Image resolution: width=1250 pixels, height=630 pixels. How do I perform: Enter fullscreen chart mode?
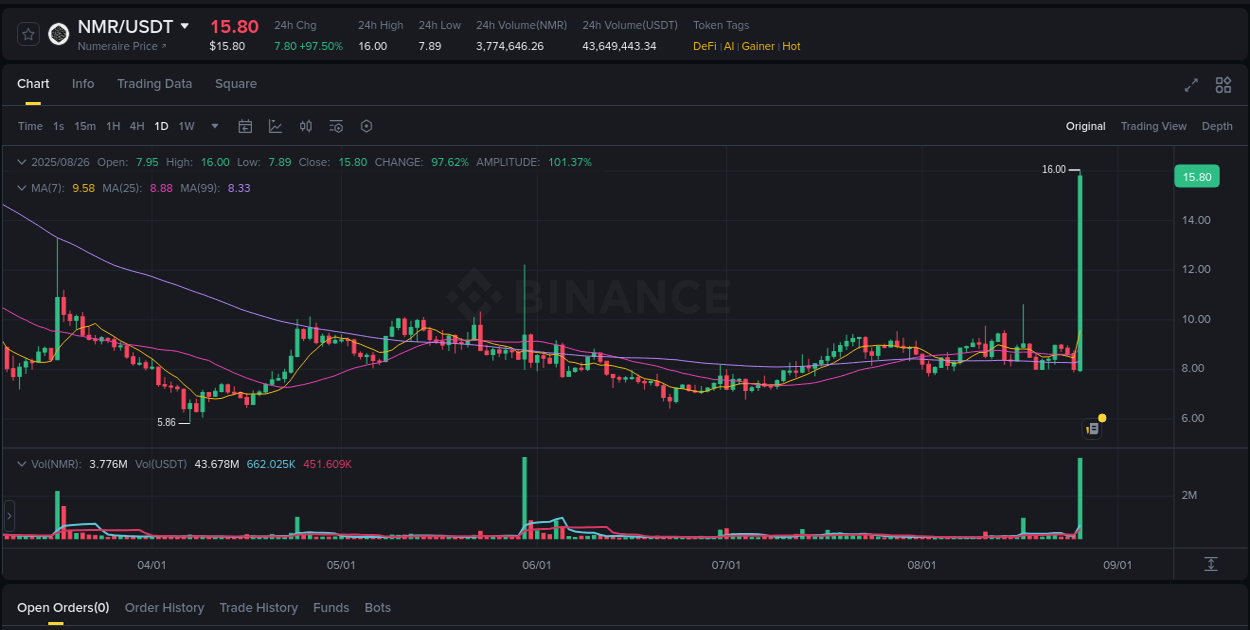point(1190,85)
